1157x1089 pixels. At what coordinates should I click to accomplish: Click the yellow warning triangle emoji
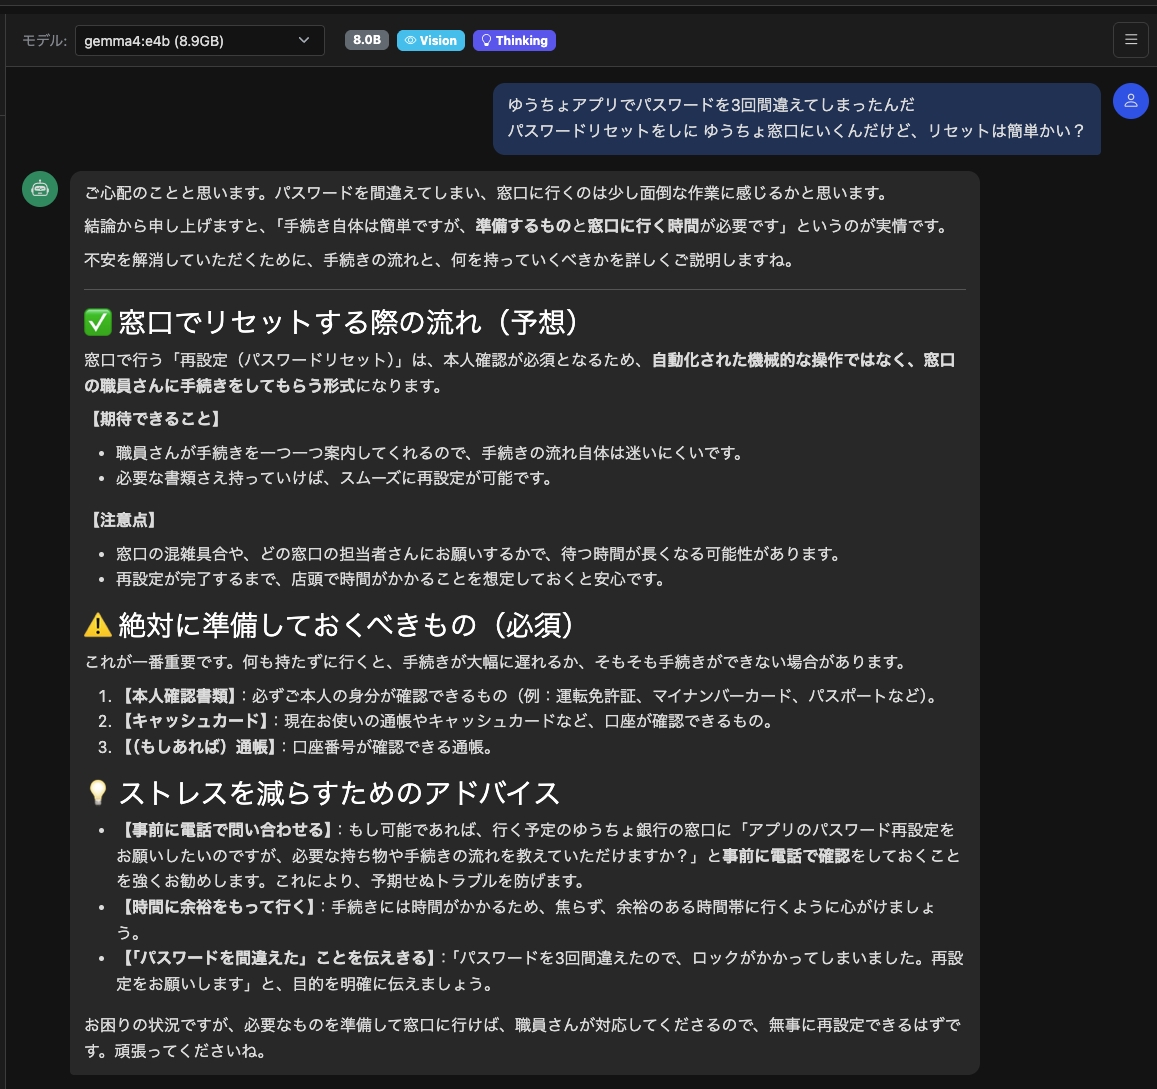[x=97, y=625]
